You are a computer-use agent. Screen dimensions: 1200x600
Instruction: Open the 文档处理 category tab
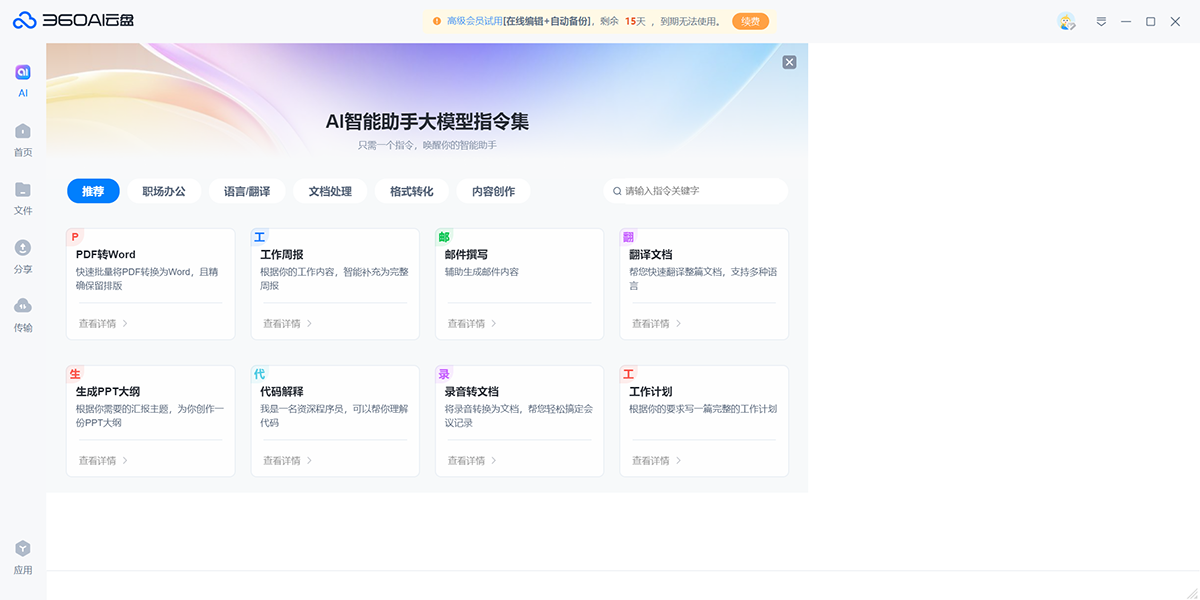(329, 191)
